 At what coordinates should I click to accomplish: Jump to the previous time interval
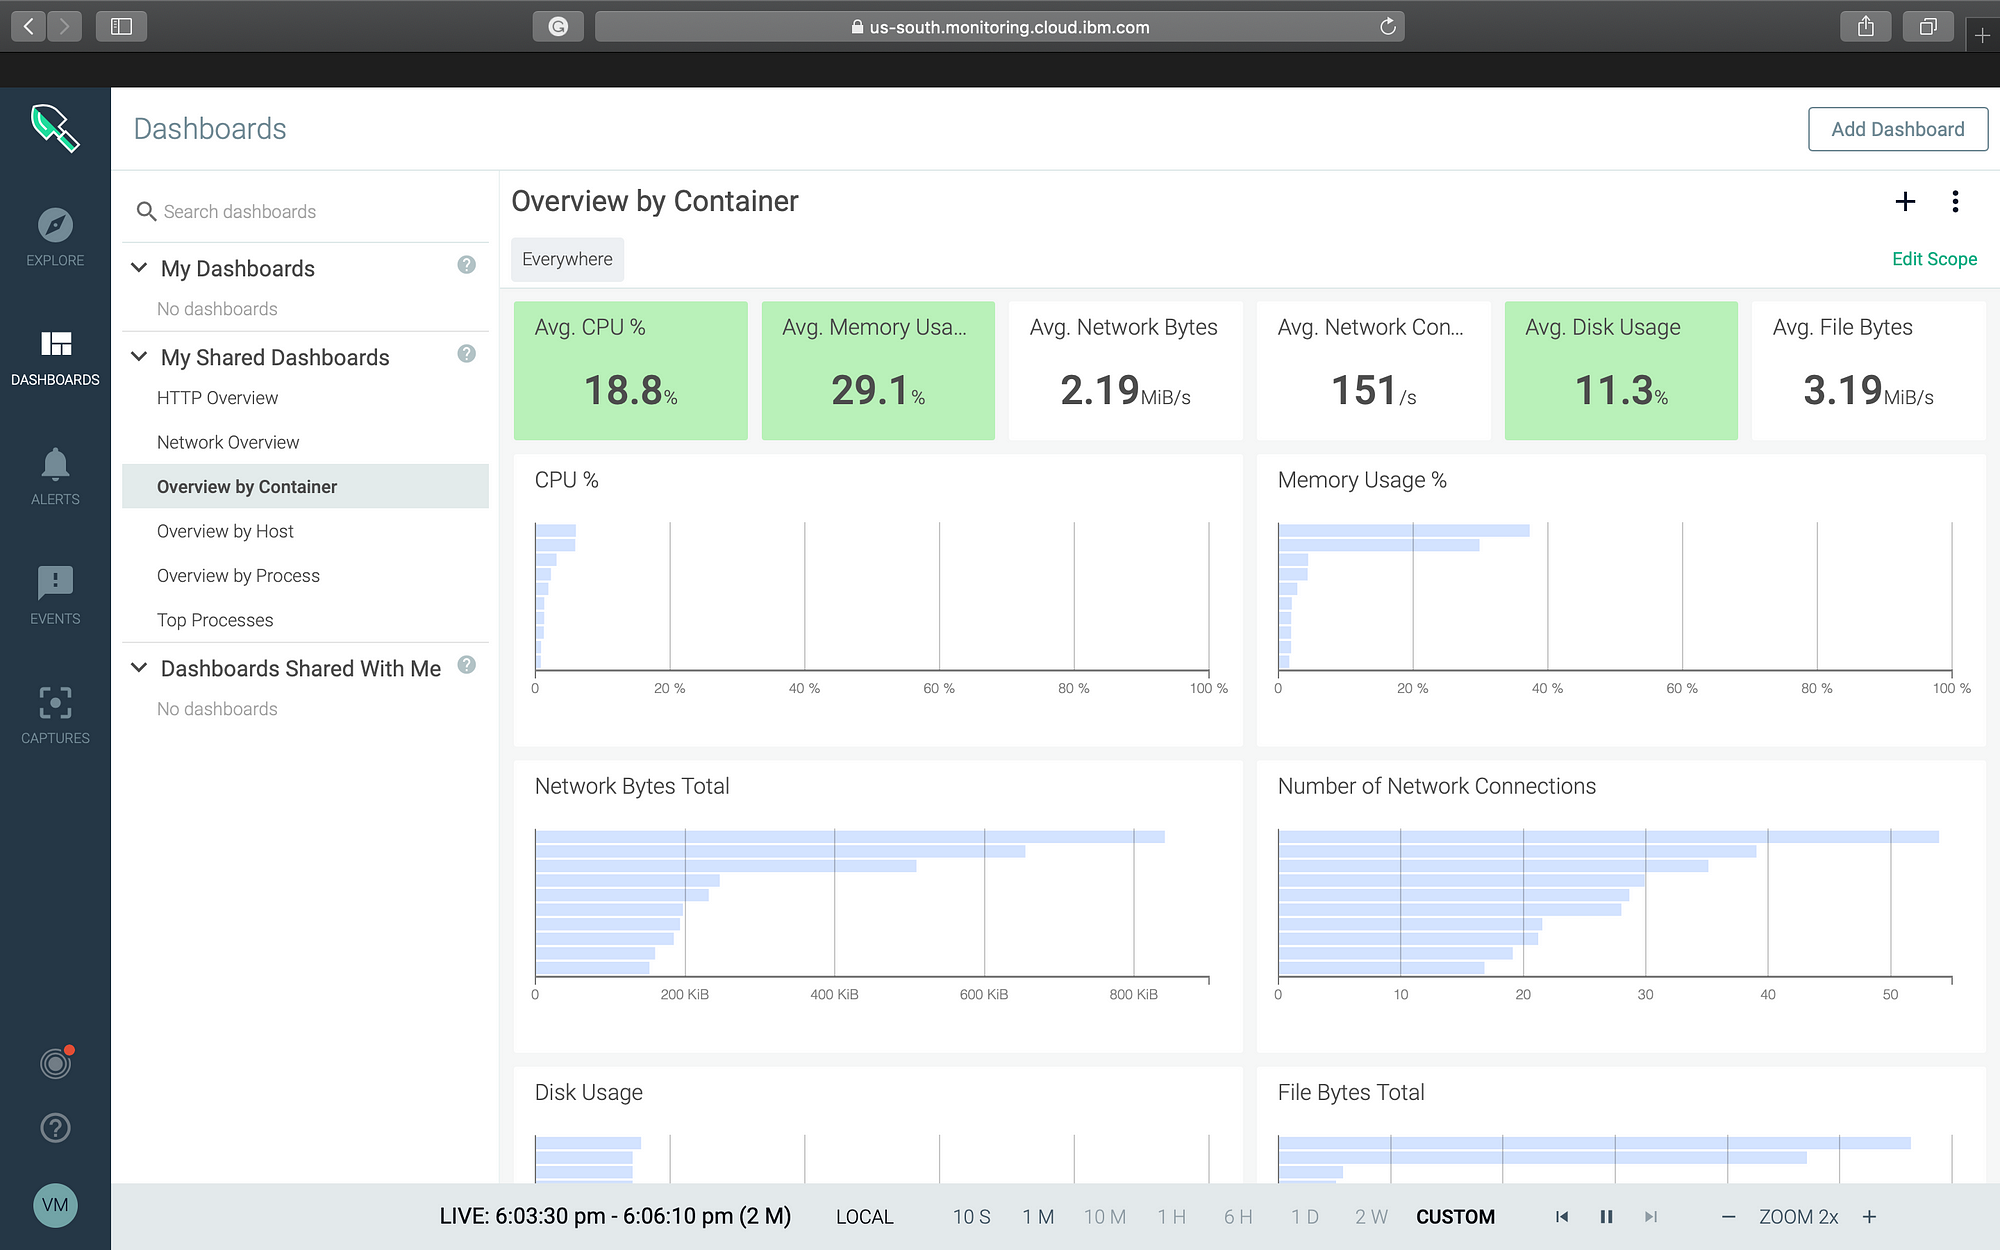(1562, 1217)
